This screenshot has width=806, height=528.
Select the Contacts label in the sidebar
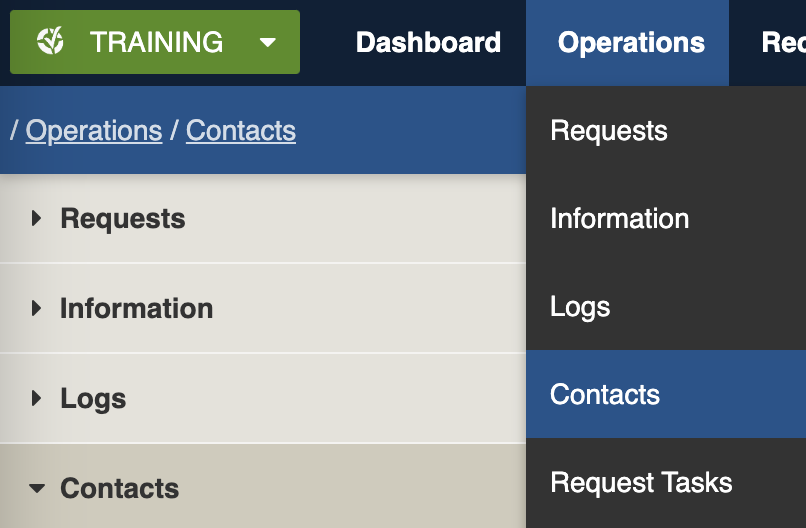coord(119,488)
